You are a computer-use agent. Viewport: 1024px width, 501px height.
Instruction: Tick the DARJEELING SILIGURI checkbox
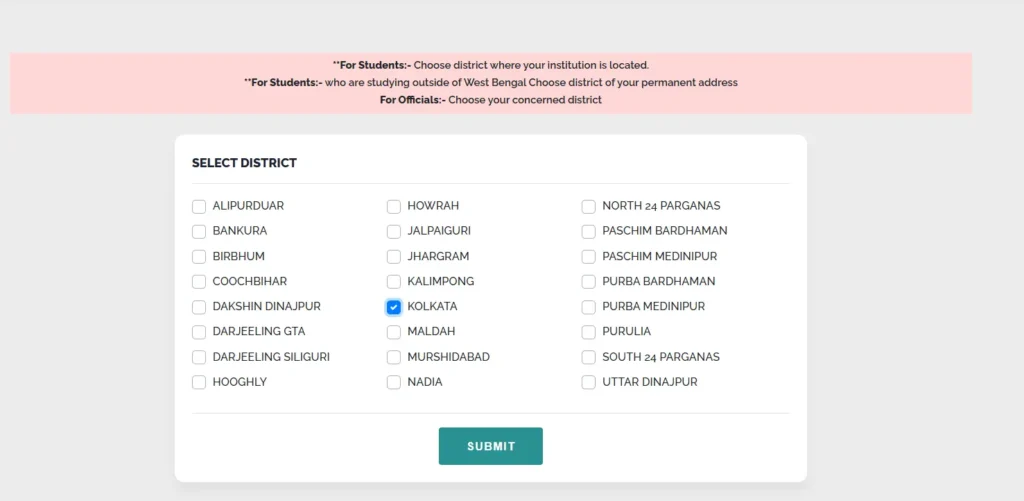199,357
